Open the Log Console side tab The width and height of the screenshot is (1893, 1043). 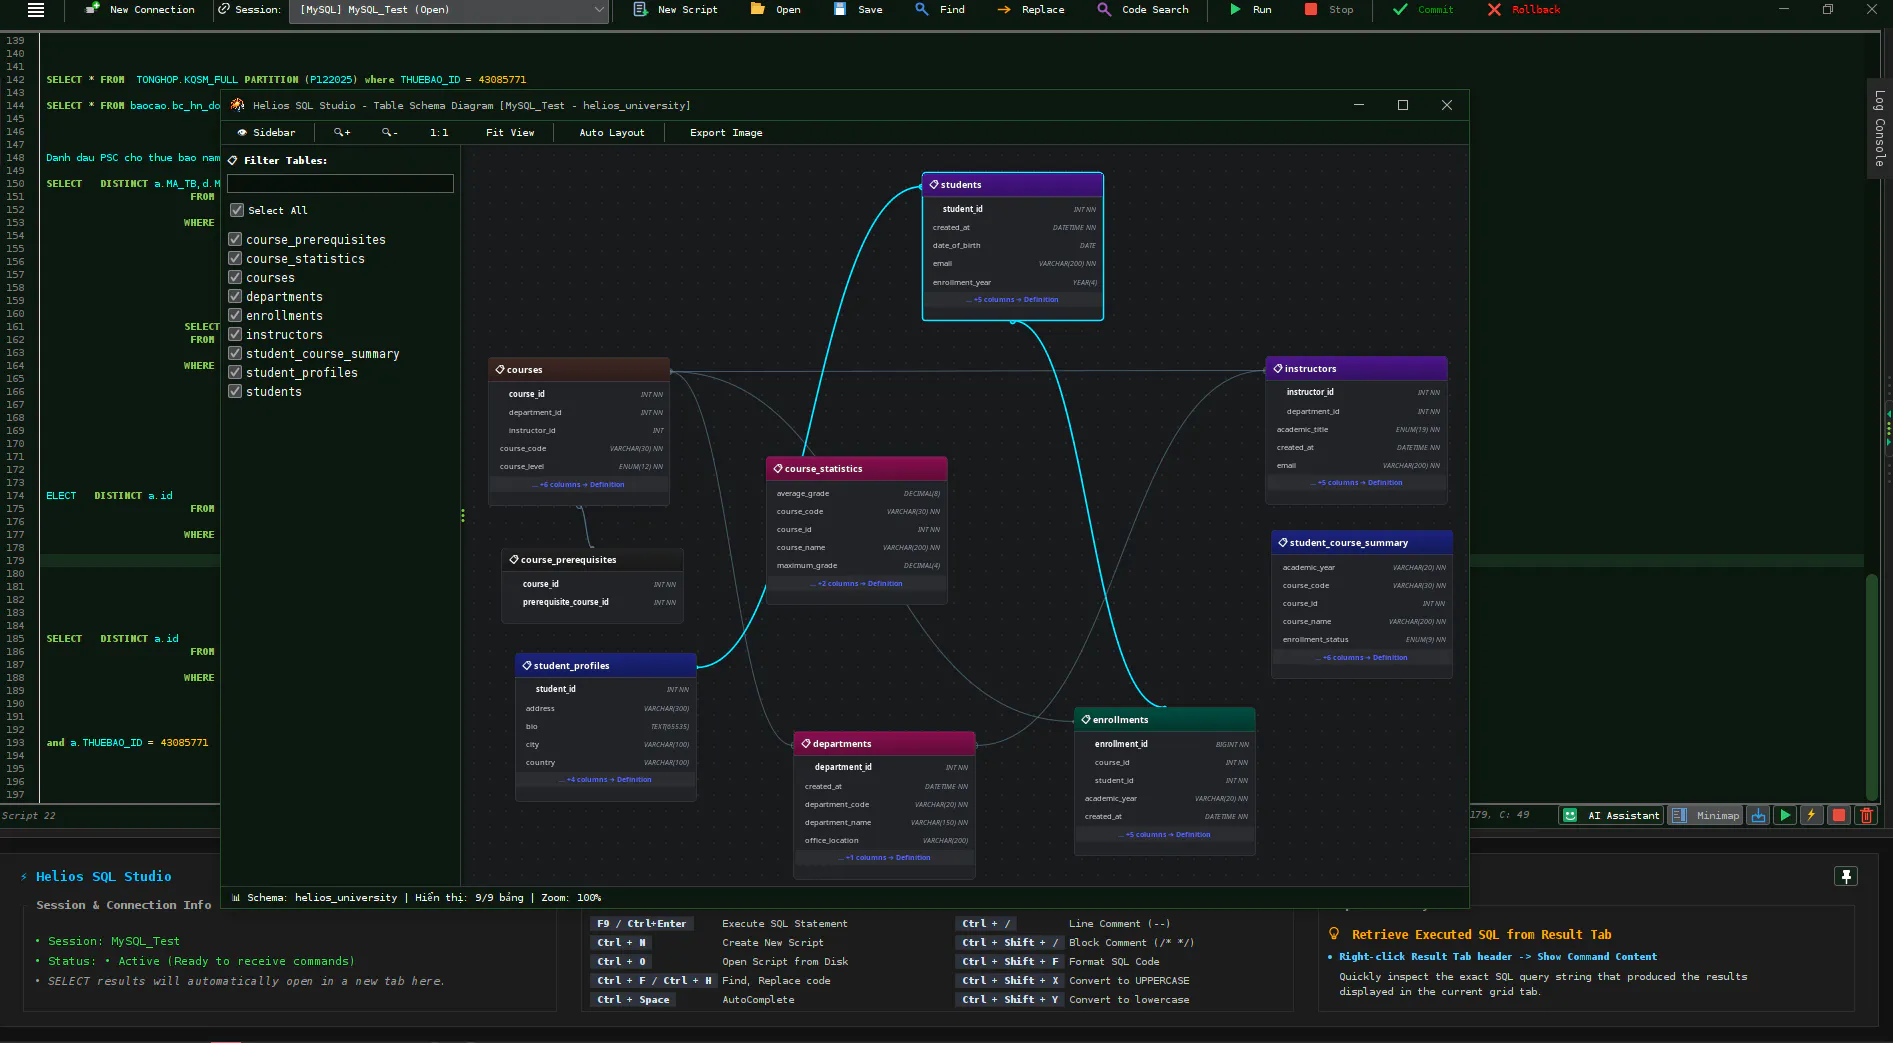coord(1880,128)
